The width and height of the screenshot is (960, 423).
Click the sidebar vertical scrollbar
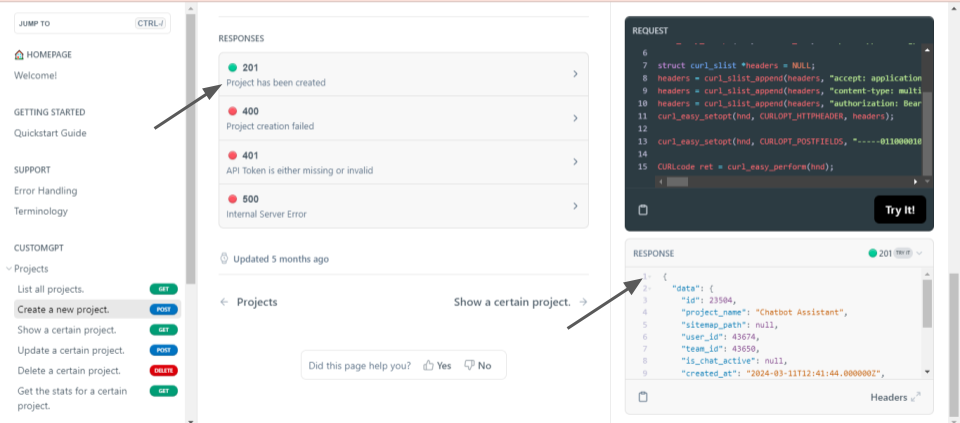(x=190, y=147)
